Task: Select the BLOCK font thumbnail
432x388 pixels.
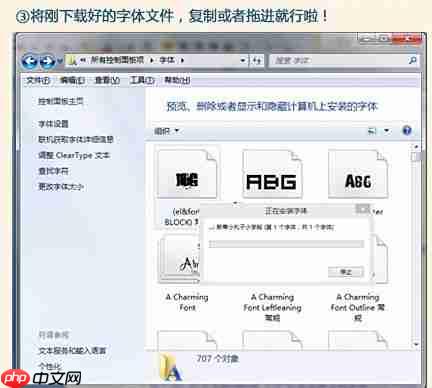Action: pyautogui.click(x=187, y=174)
